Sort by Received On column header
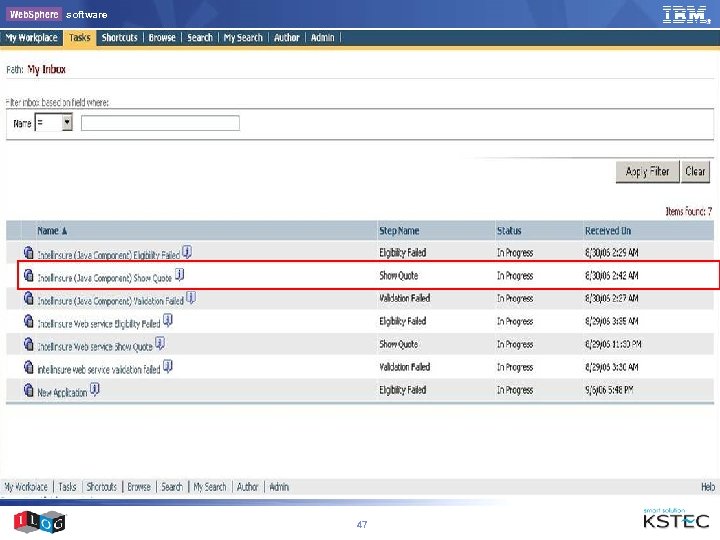 pos(608,231)
